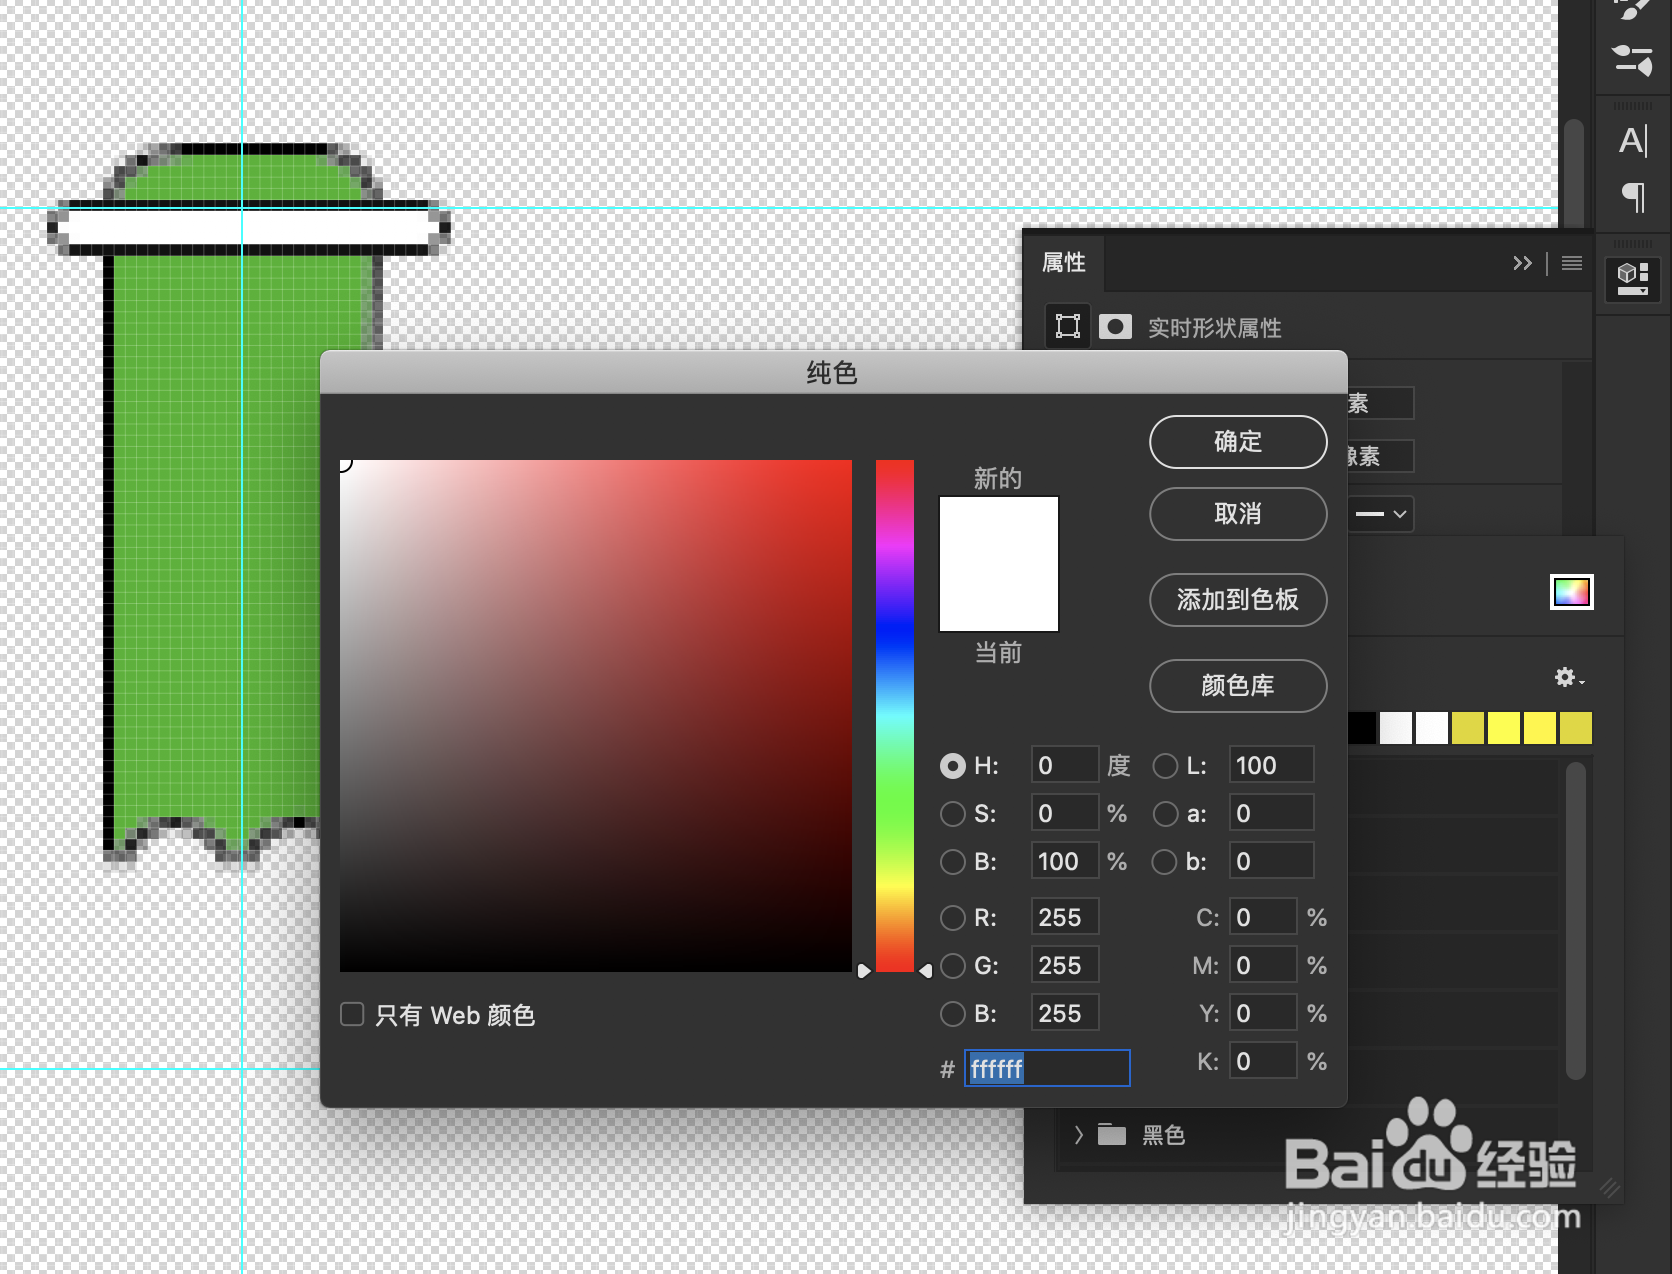Expand the 黑色 swatch group

[x=1078, y=1134]
